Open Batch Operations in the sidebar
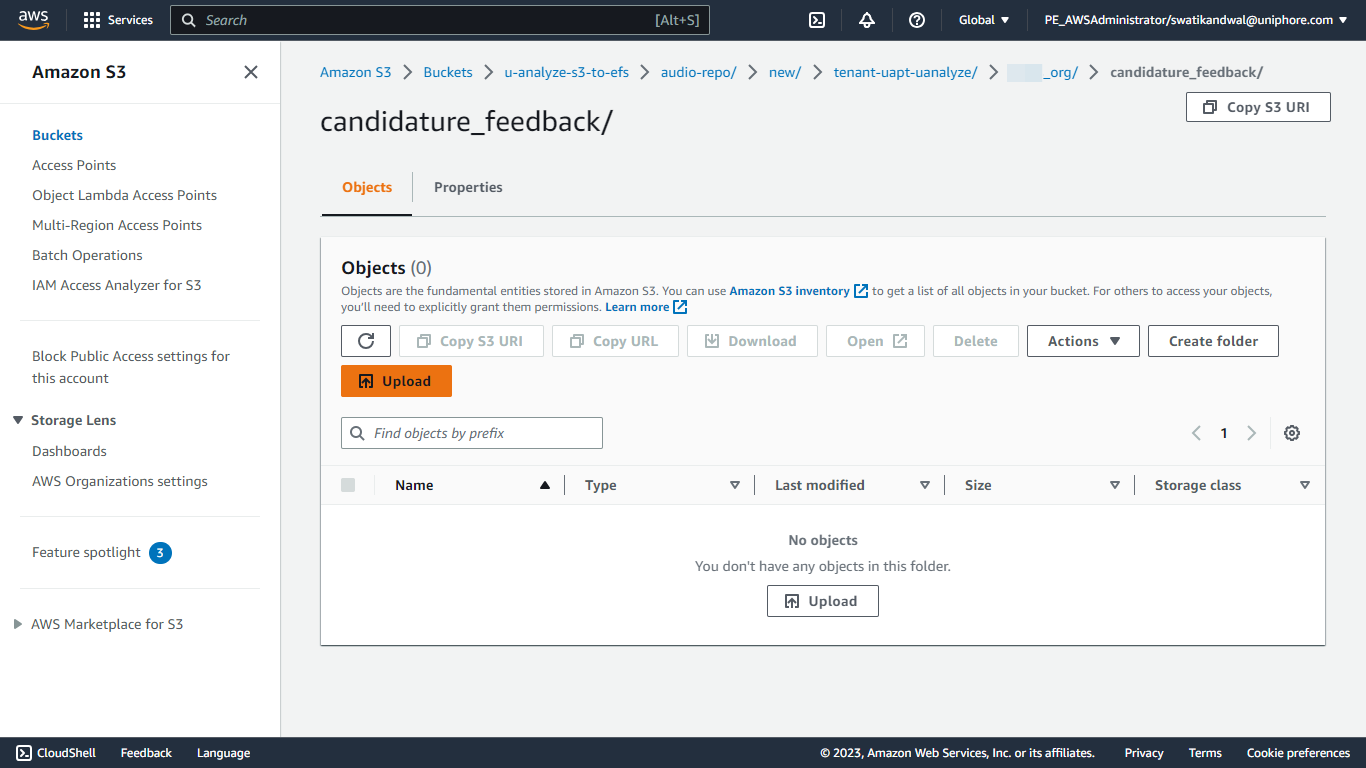1366x768 pixels. (x=87, y=255)
